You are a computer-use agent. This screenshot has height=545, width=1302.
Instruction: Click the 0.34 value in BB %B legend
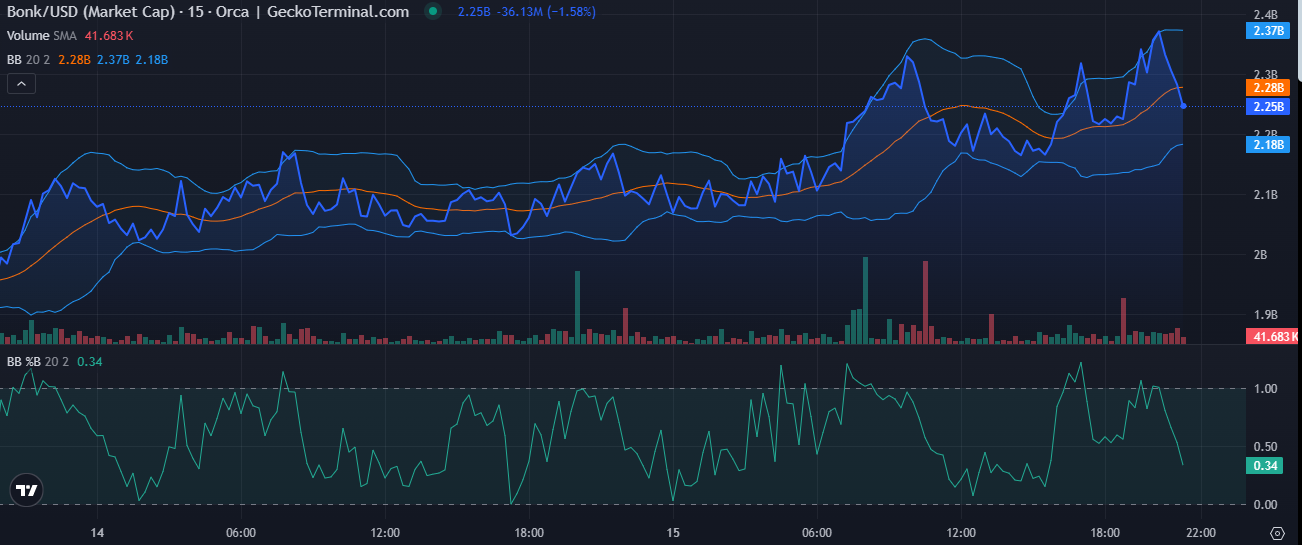pyautogui.click(x=88, y=362)
